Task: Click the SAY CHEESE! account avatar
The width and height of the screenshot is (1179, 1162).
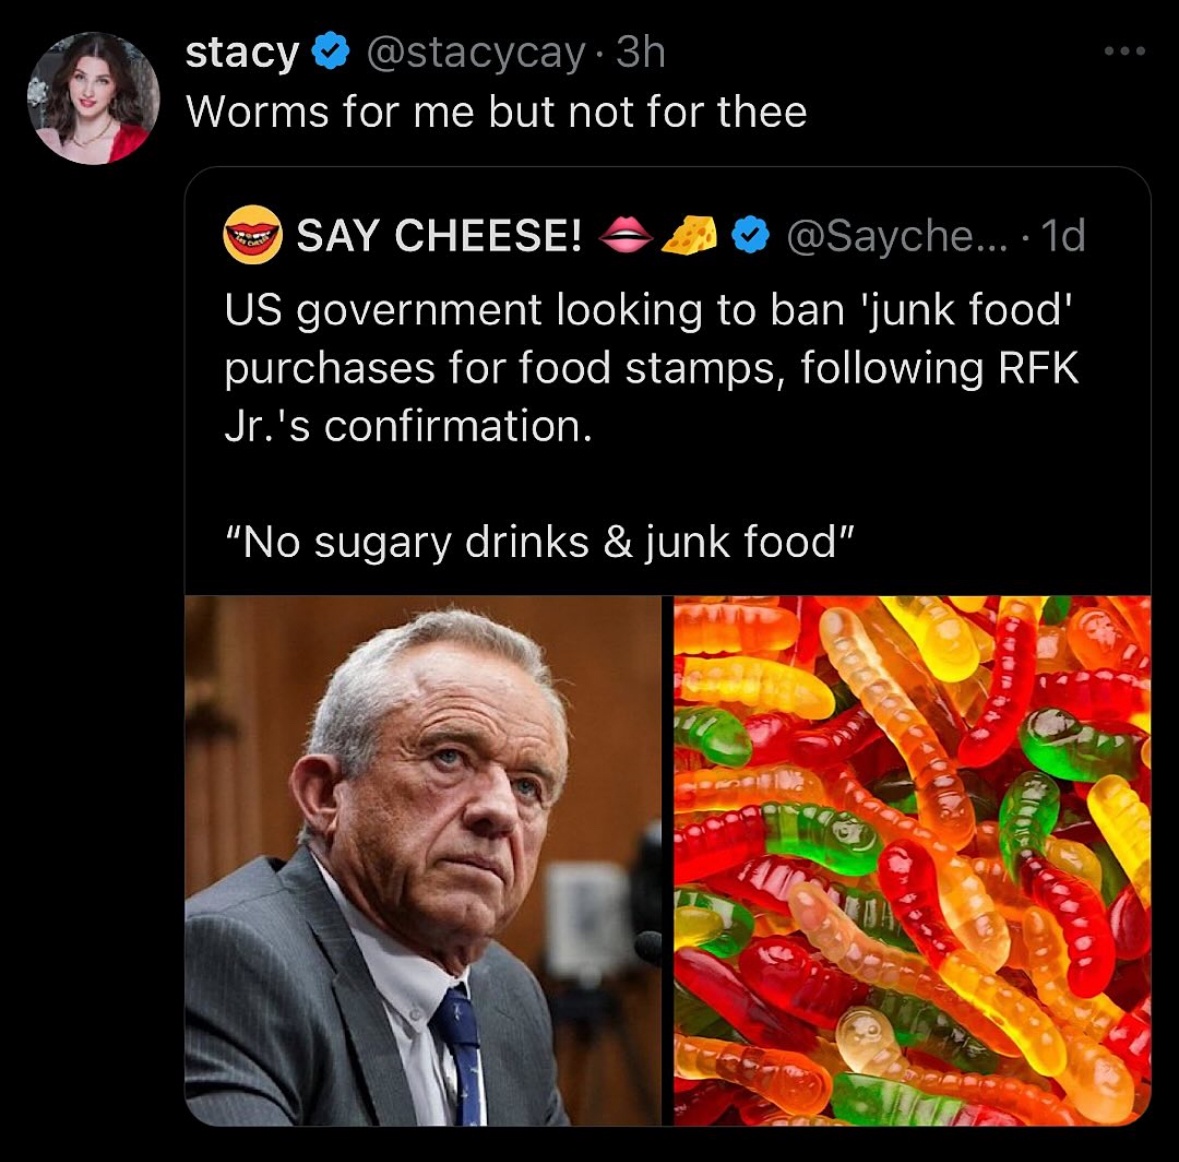Action: 252,235
